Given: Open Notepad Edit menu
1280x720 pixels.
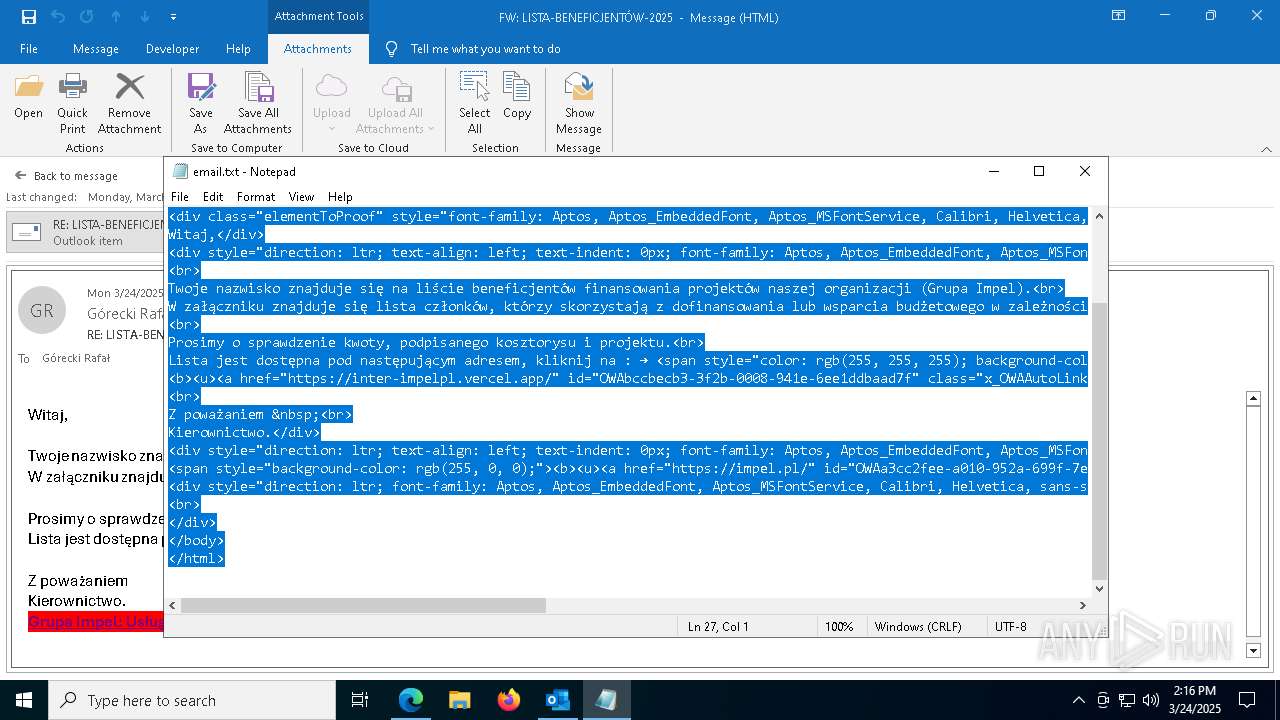Looking at the screenshot, I should tap(213, 197).
